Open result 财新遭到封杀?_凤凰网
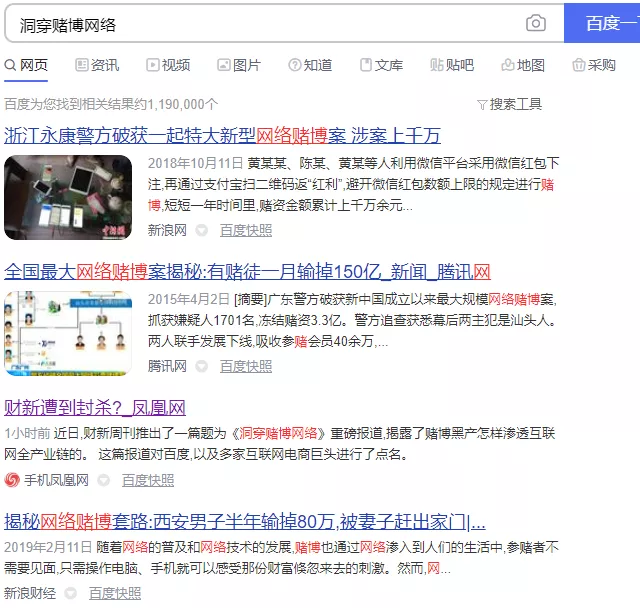This screenshot has height=608, width=640. click(95, 408)
